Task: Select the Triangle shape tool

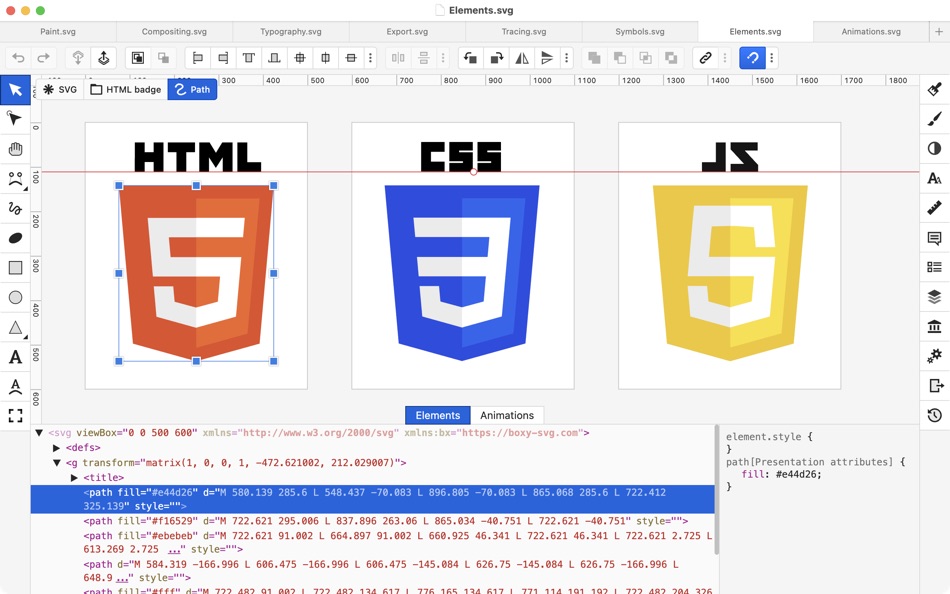Action: click(15, 328)
